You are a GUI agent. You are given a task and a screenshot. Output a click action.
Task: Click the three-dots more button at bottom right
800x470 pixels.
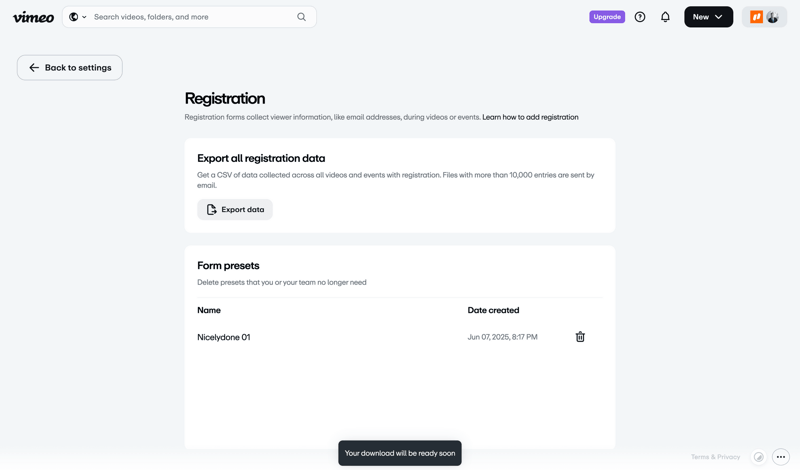coord(781,457)
